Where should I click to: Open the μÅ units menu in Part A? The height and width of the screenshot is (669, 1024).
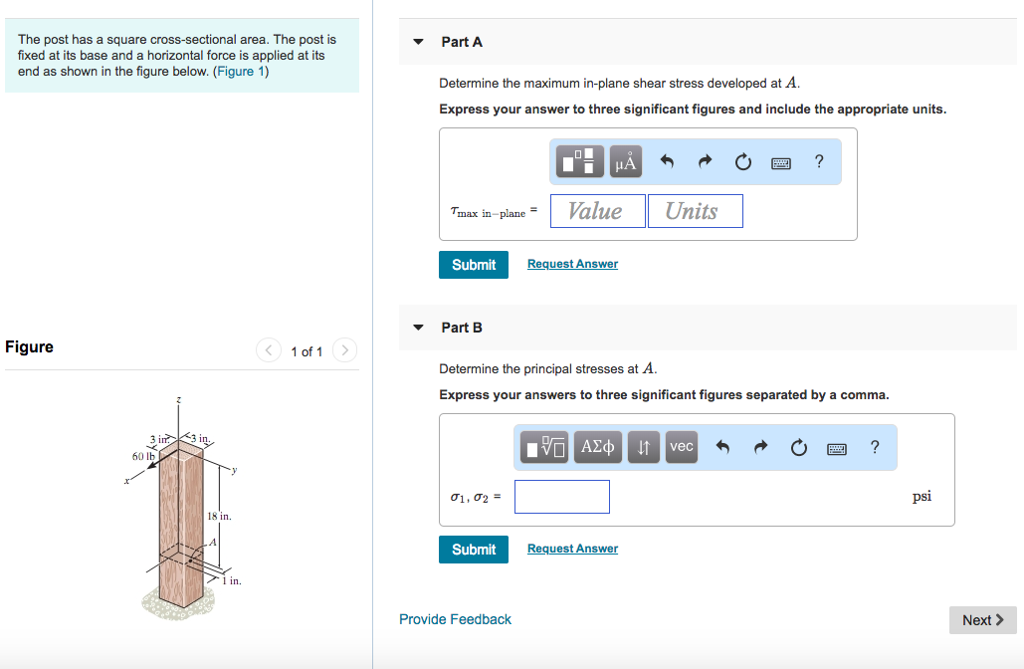625,161
